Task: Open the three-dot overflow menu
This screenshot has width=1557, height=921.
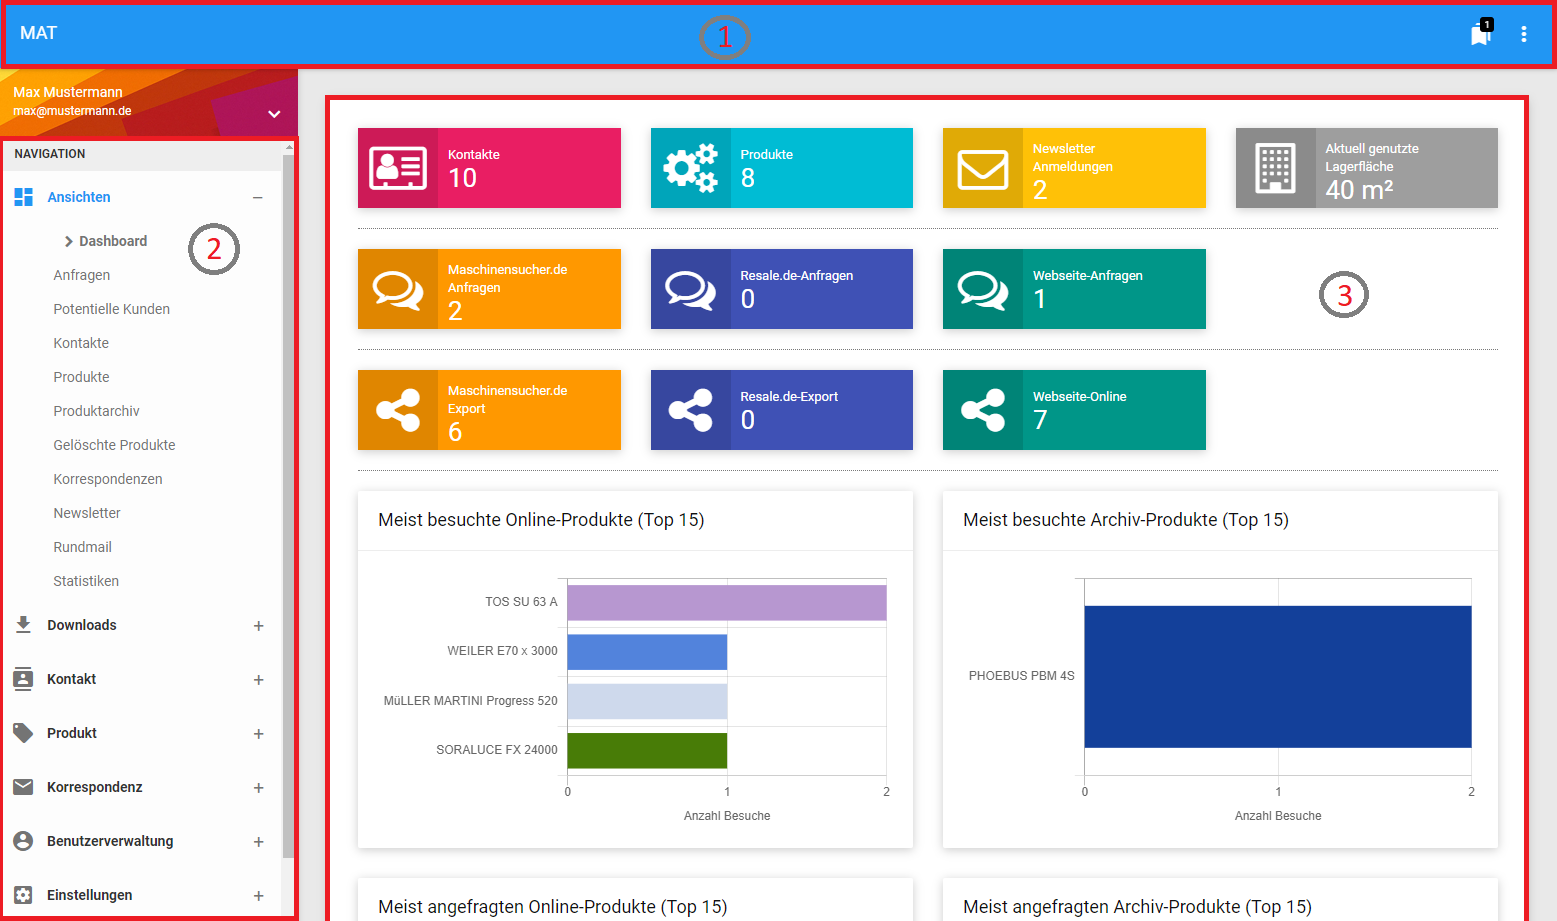Action: click(1523, 34)
